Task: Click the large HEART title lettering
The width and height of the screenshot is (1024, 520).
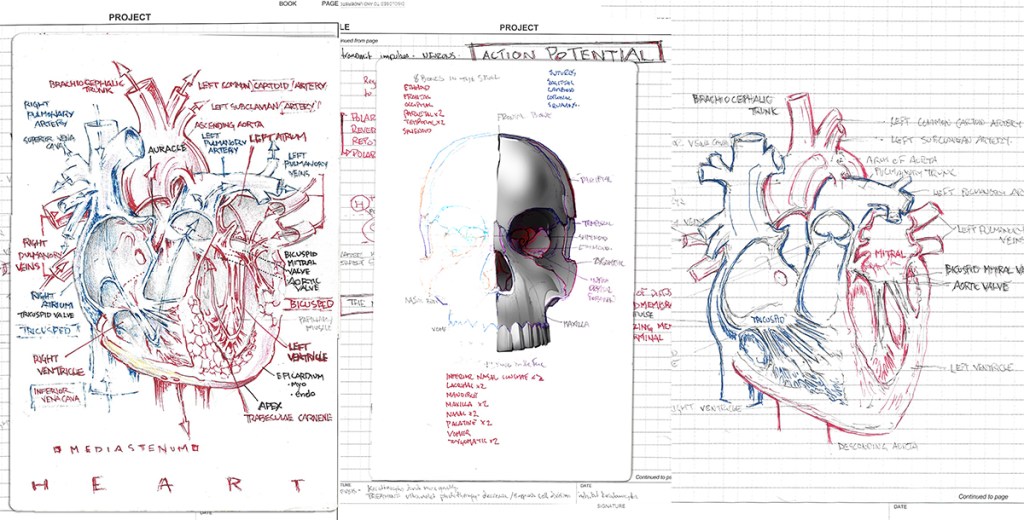Action: 172,485
